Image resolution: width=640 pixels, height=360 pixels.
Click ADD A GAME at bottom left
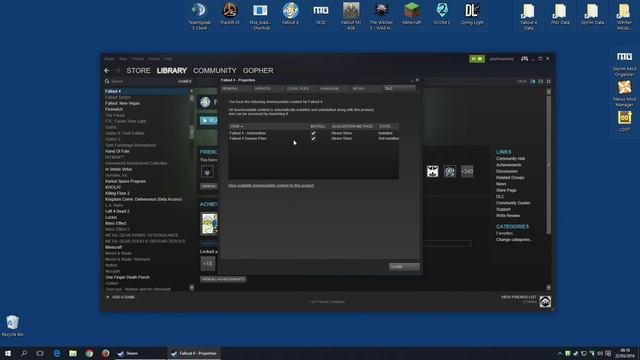tap(121, 297)
